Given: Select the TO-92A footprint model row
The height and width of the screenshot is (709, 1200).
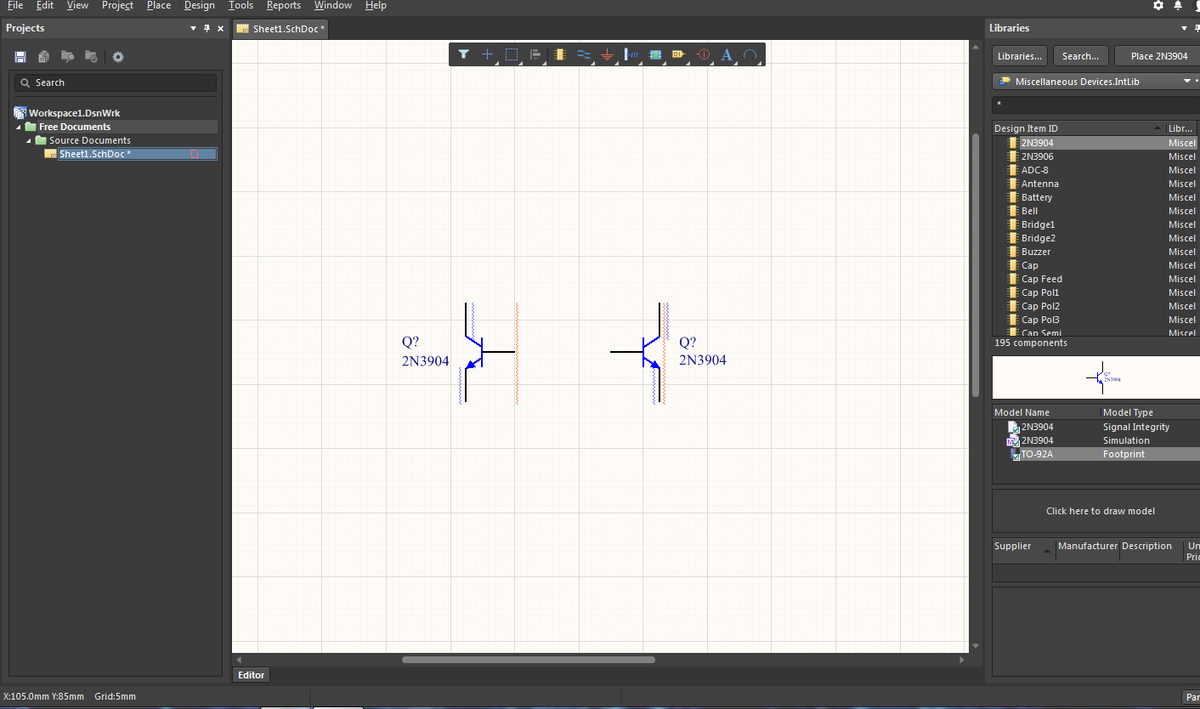Looking at the screenshot, I should pos(1096,454).
